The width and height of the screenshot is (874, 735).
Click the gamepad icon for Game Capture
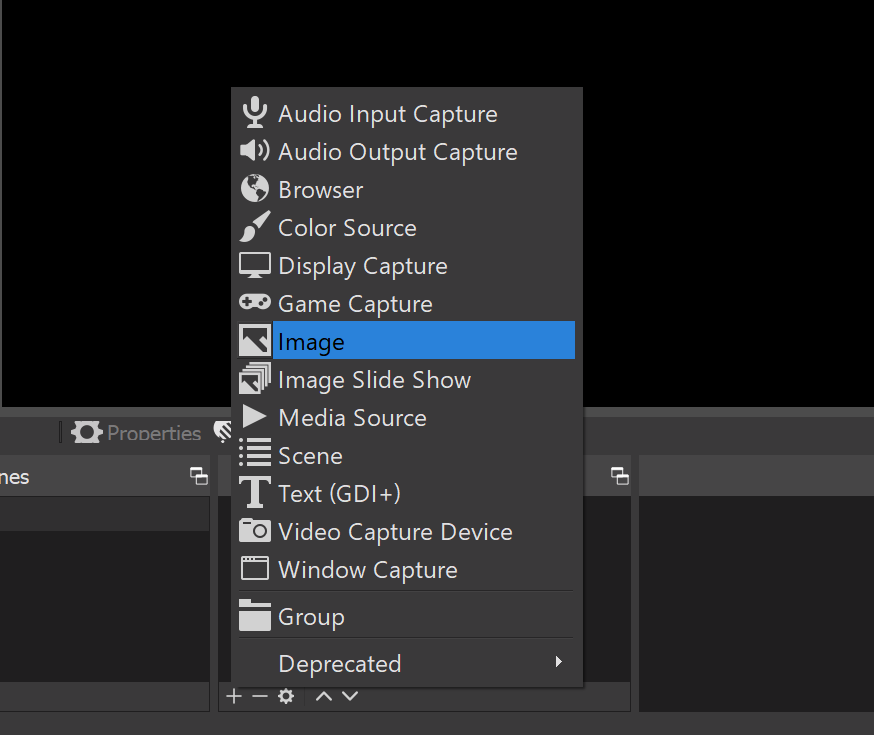coord(255,302)
